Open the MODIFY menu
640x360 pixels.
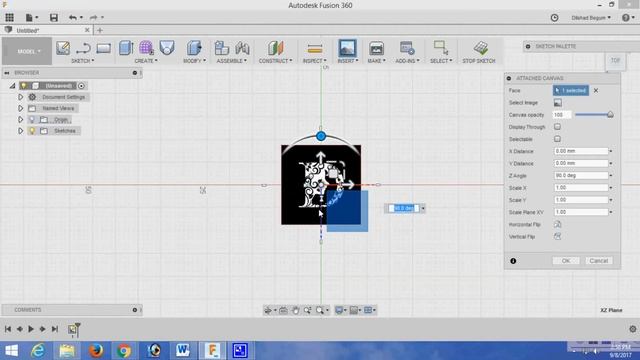pos(194,61)
